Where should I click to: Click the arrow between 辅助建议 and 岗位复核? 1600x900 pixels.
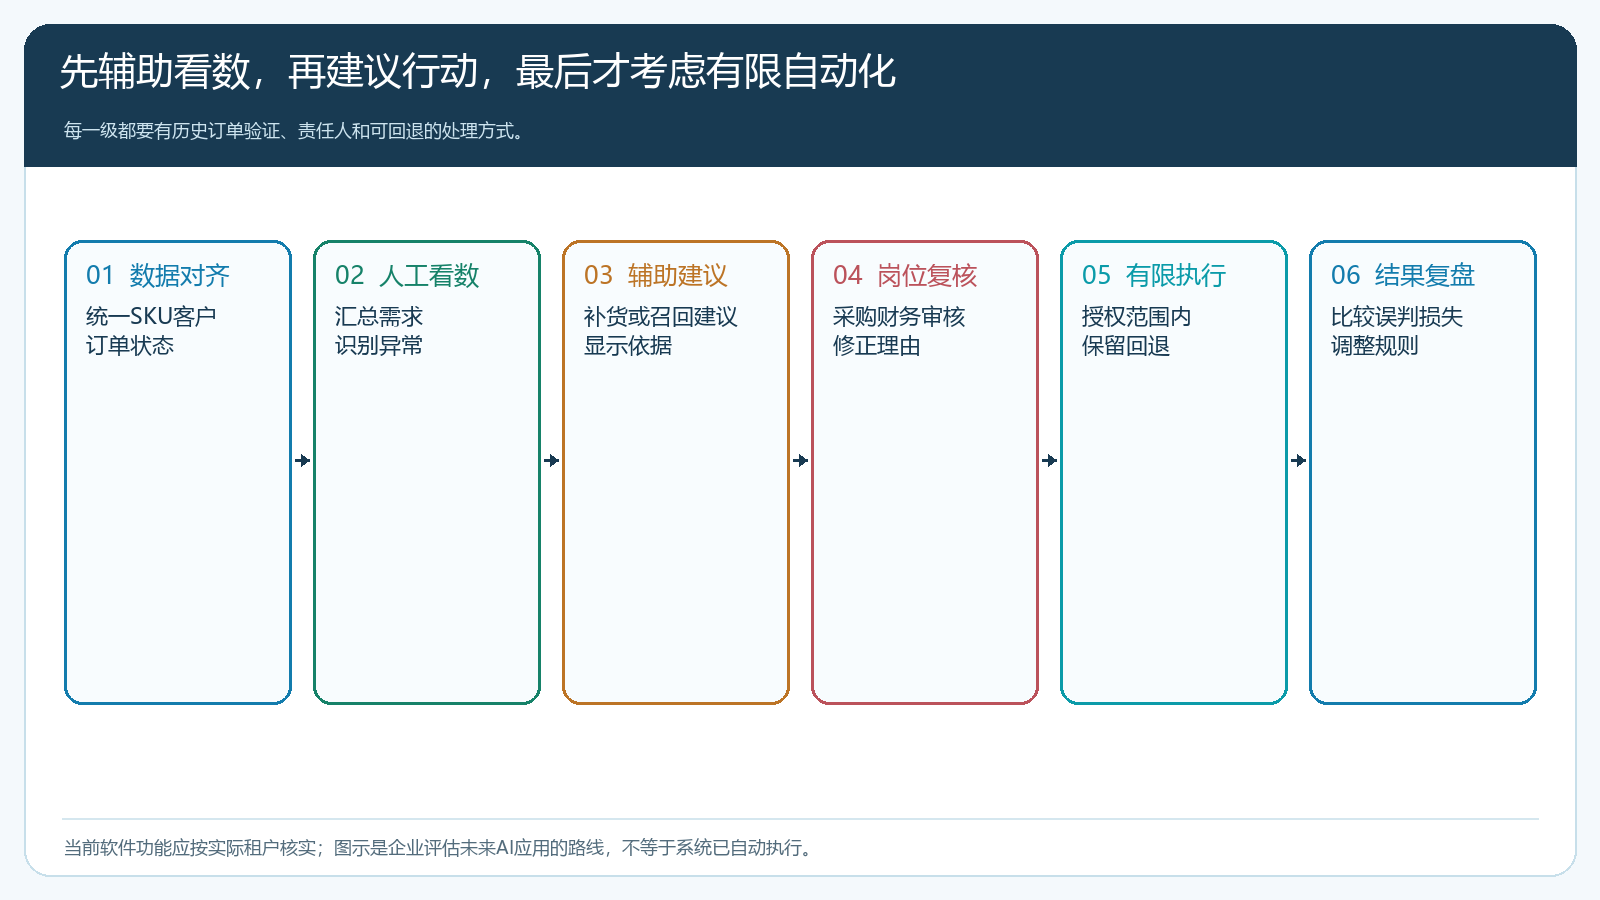click(801, 460)
